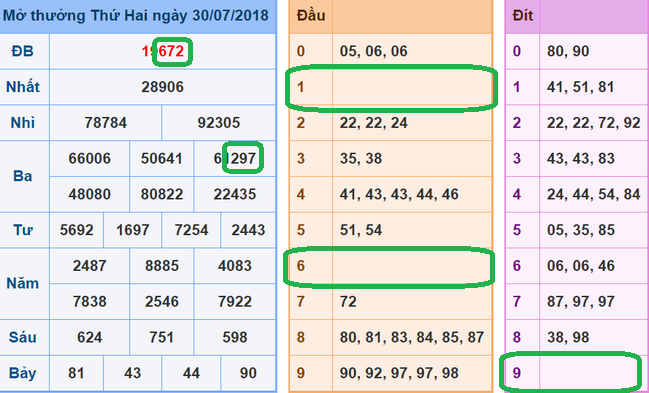The width and height of the screenshot is (649, 393).
Task: Click the Tư prize number 7254
Action: (191, 230)
